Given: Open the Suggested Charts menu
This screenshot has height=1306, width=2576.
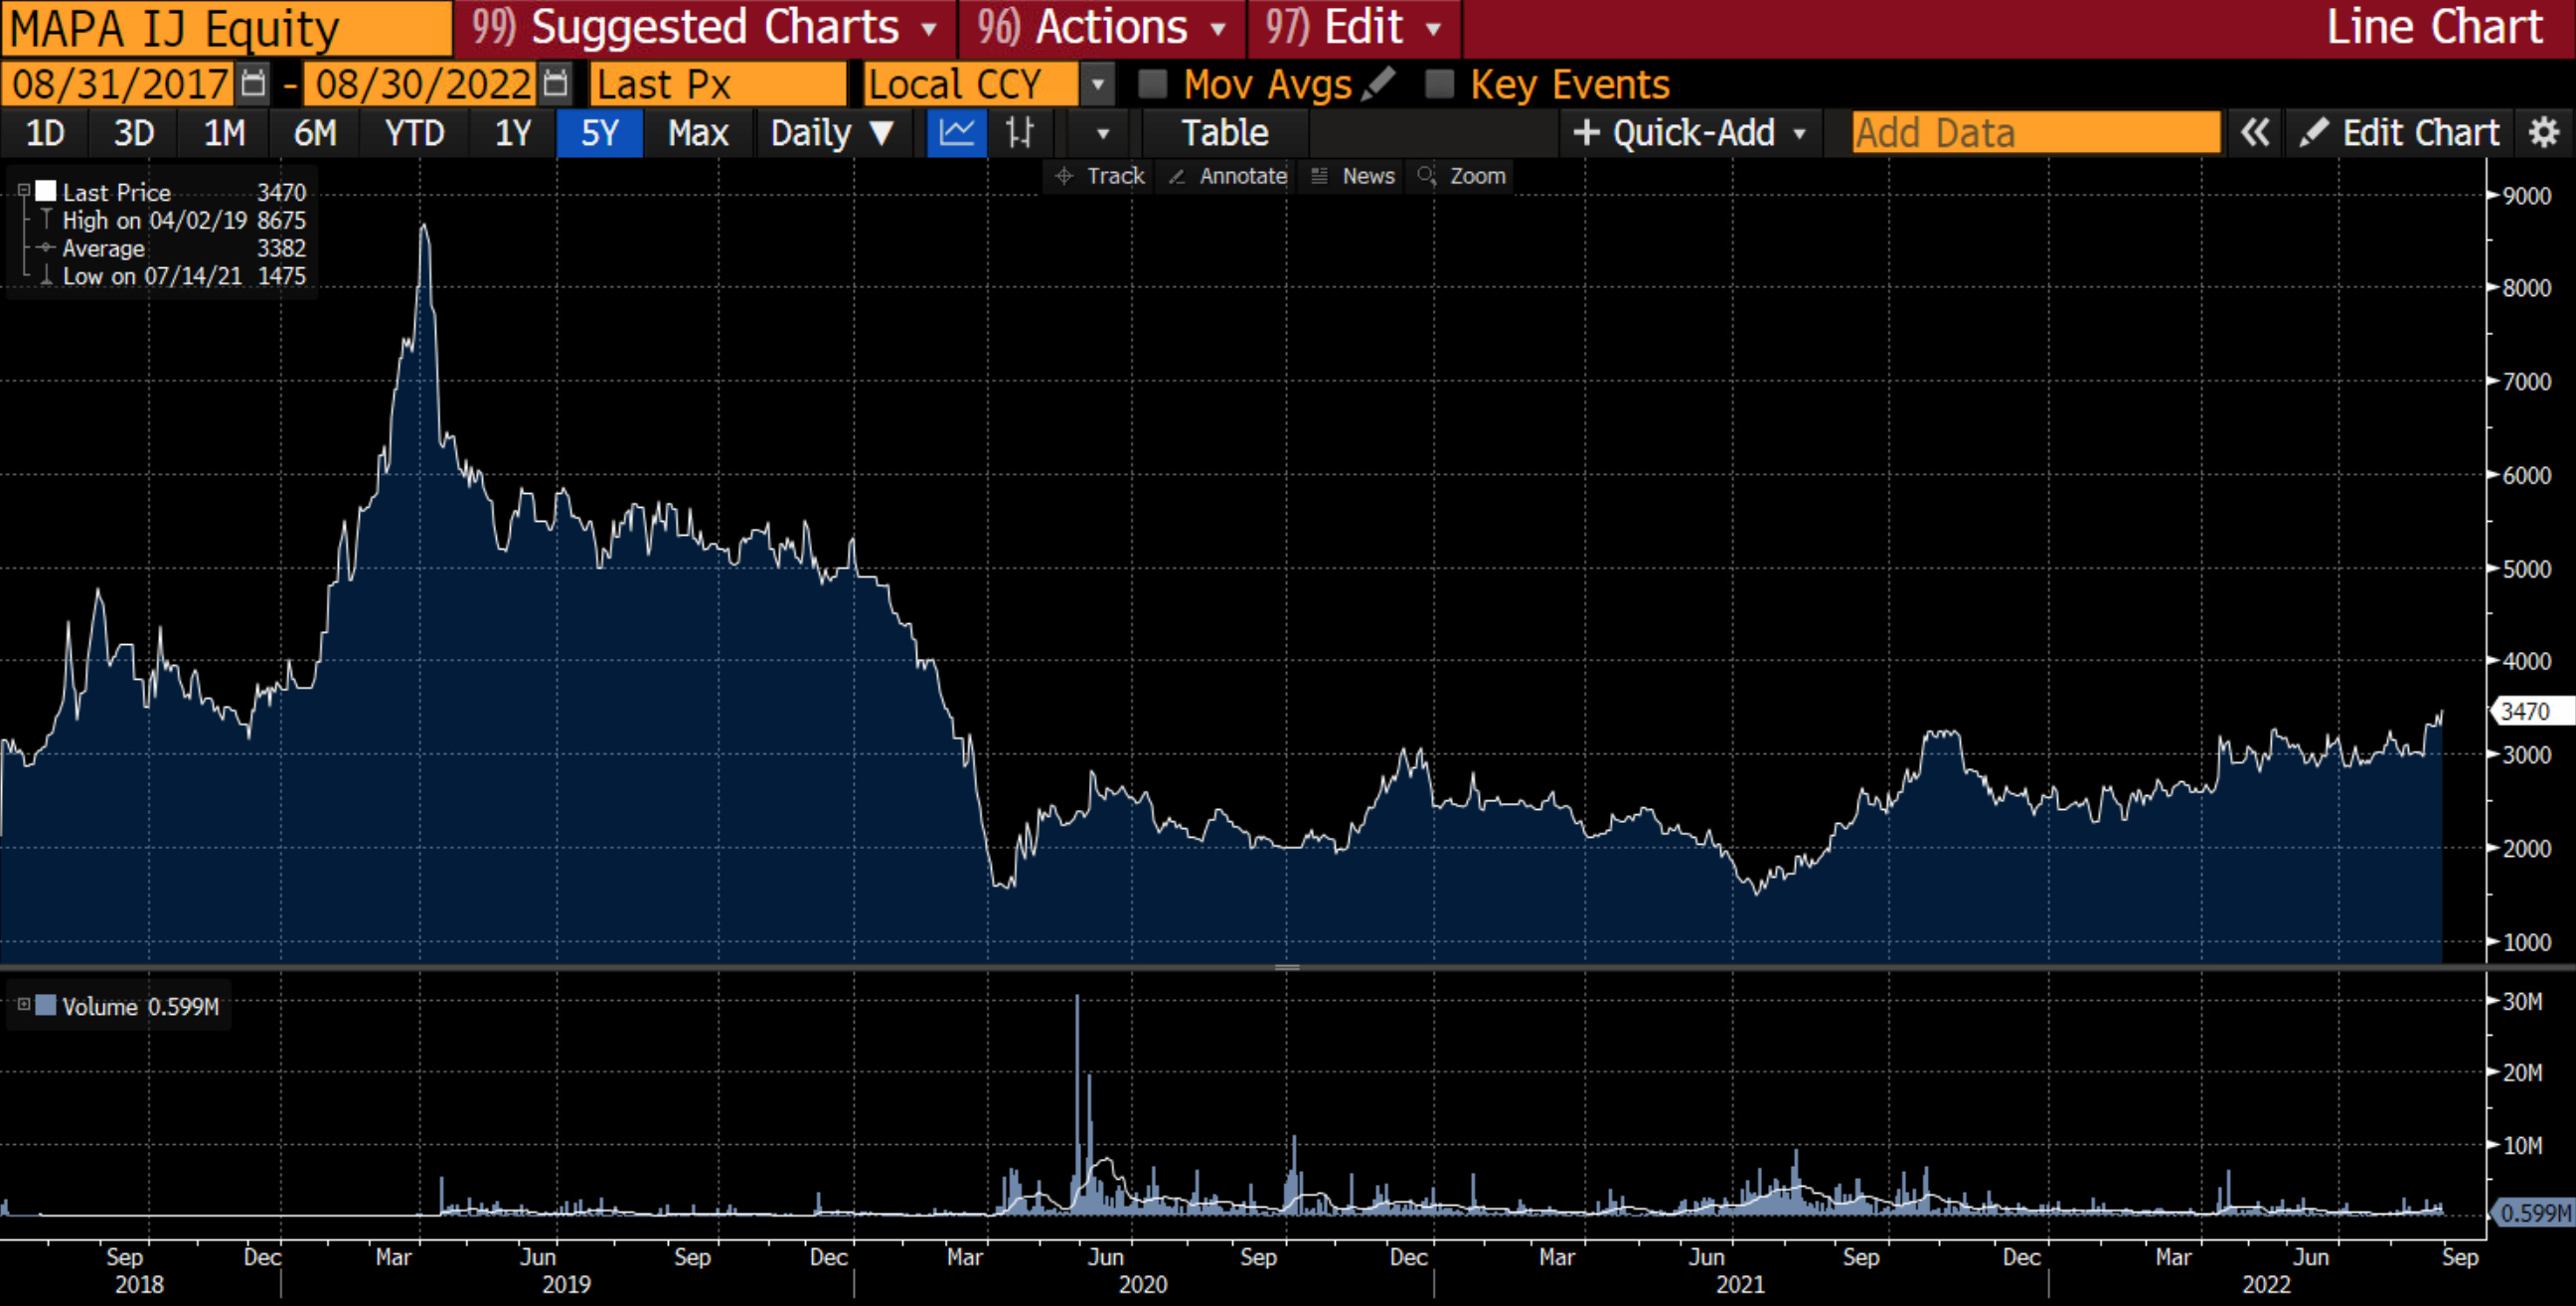Looking at the screenshot, I should (x=704, y=28).
